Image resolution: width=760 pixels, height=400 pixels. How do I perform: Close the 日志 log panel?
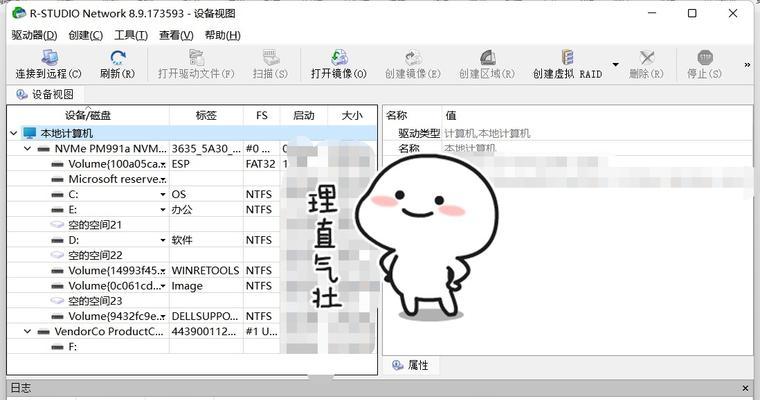pos(745,388)
